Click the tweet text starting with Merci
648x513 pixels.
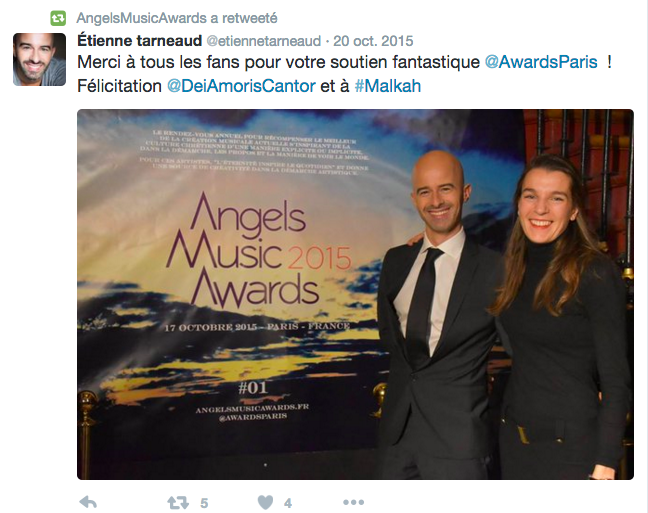pyautogui.click(x=344, y=74)
